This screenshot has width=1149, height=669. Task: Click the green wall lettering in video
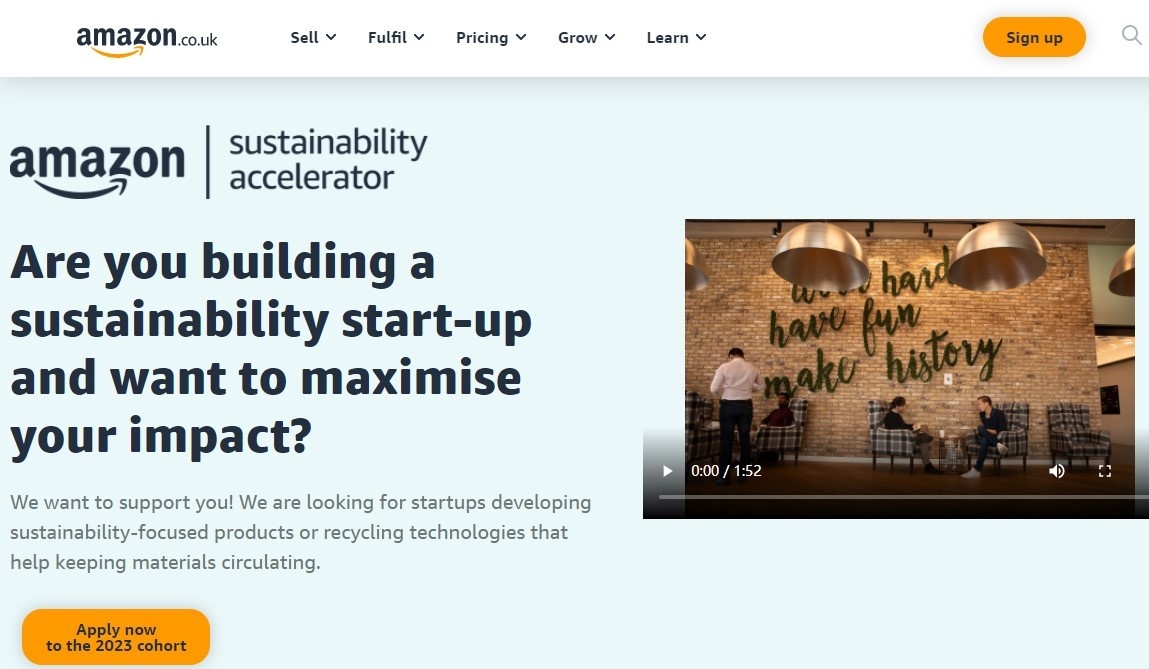coord(880,330)
